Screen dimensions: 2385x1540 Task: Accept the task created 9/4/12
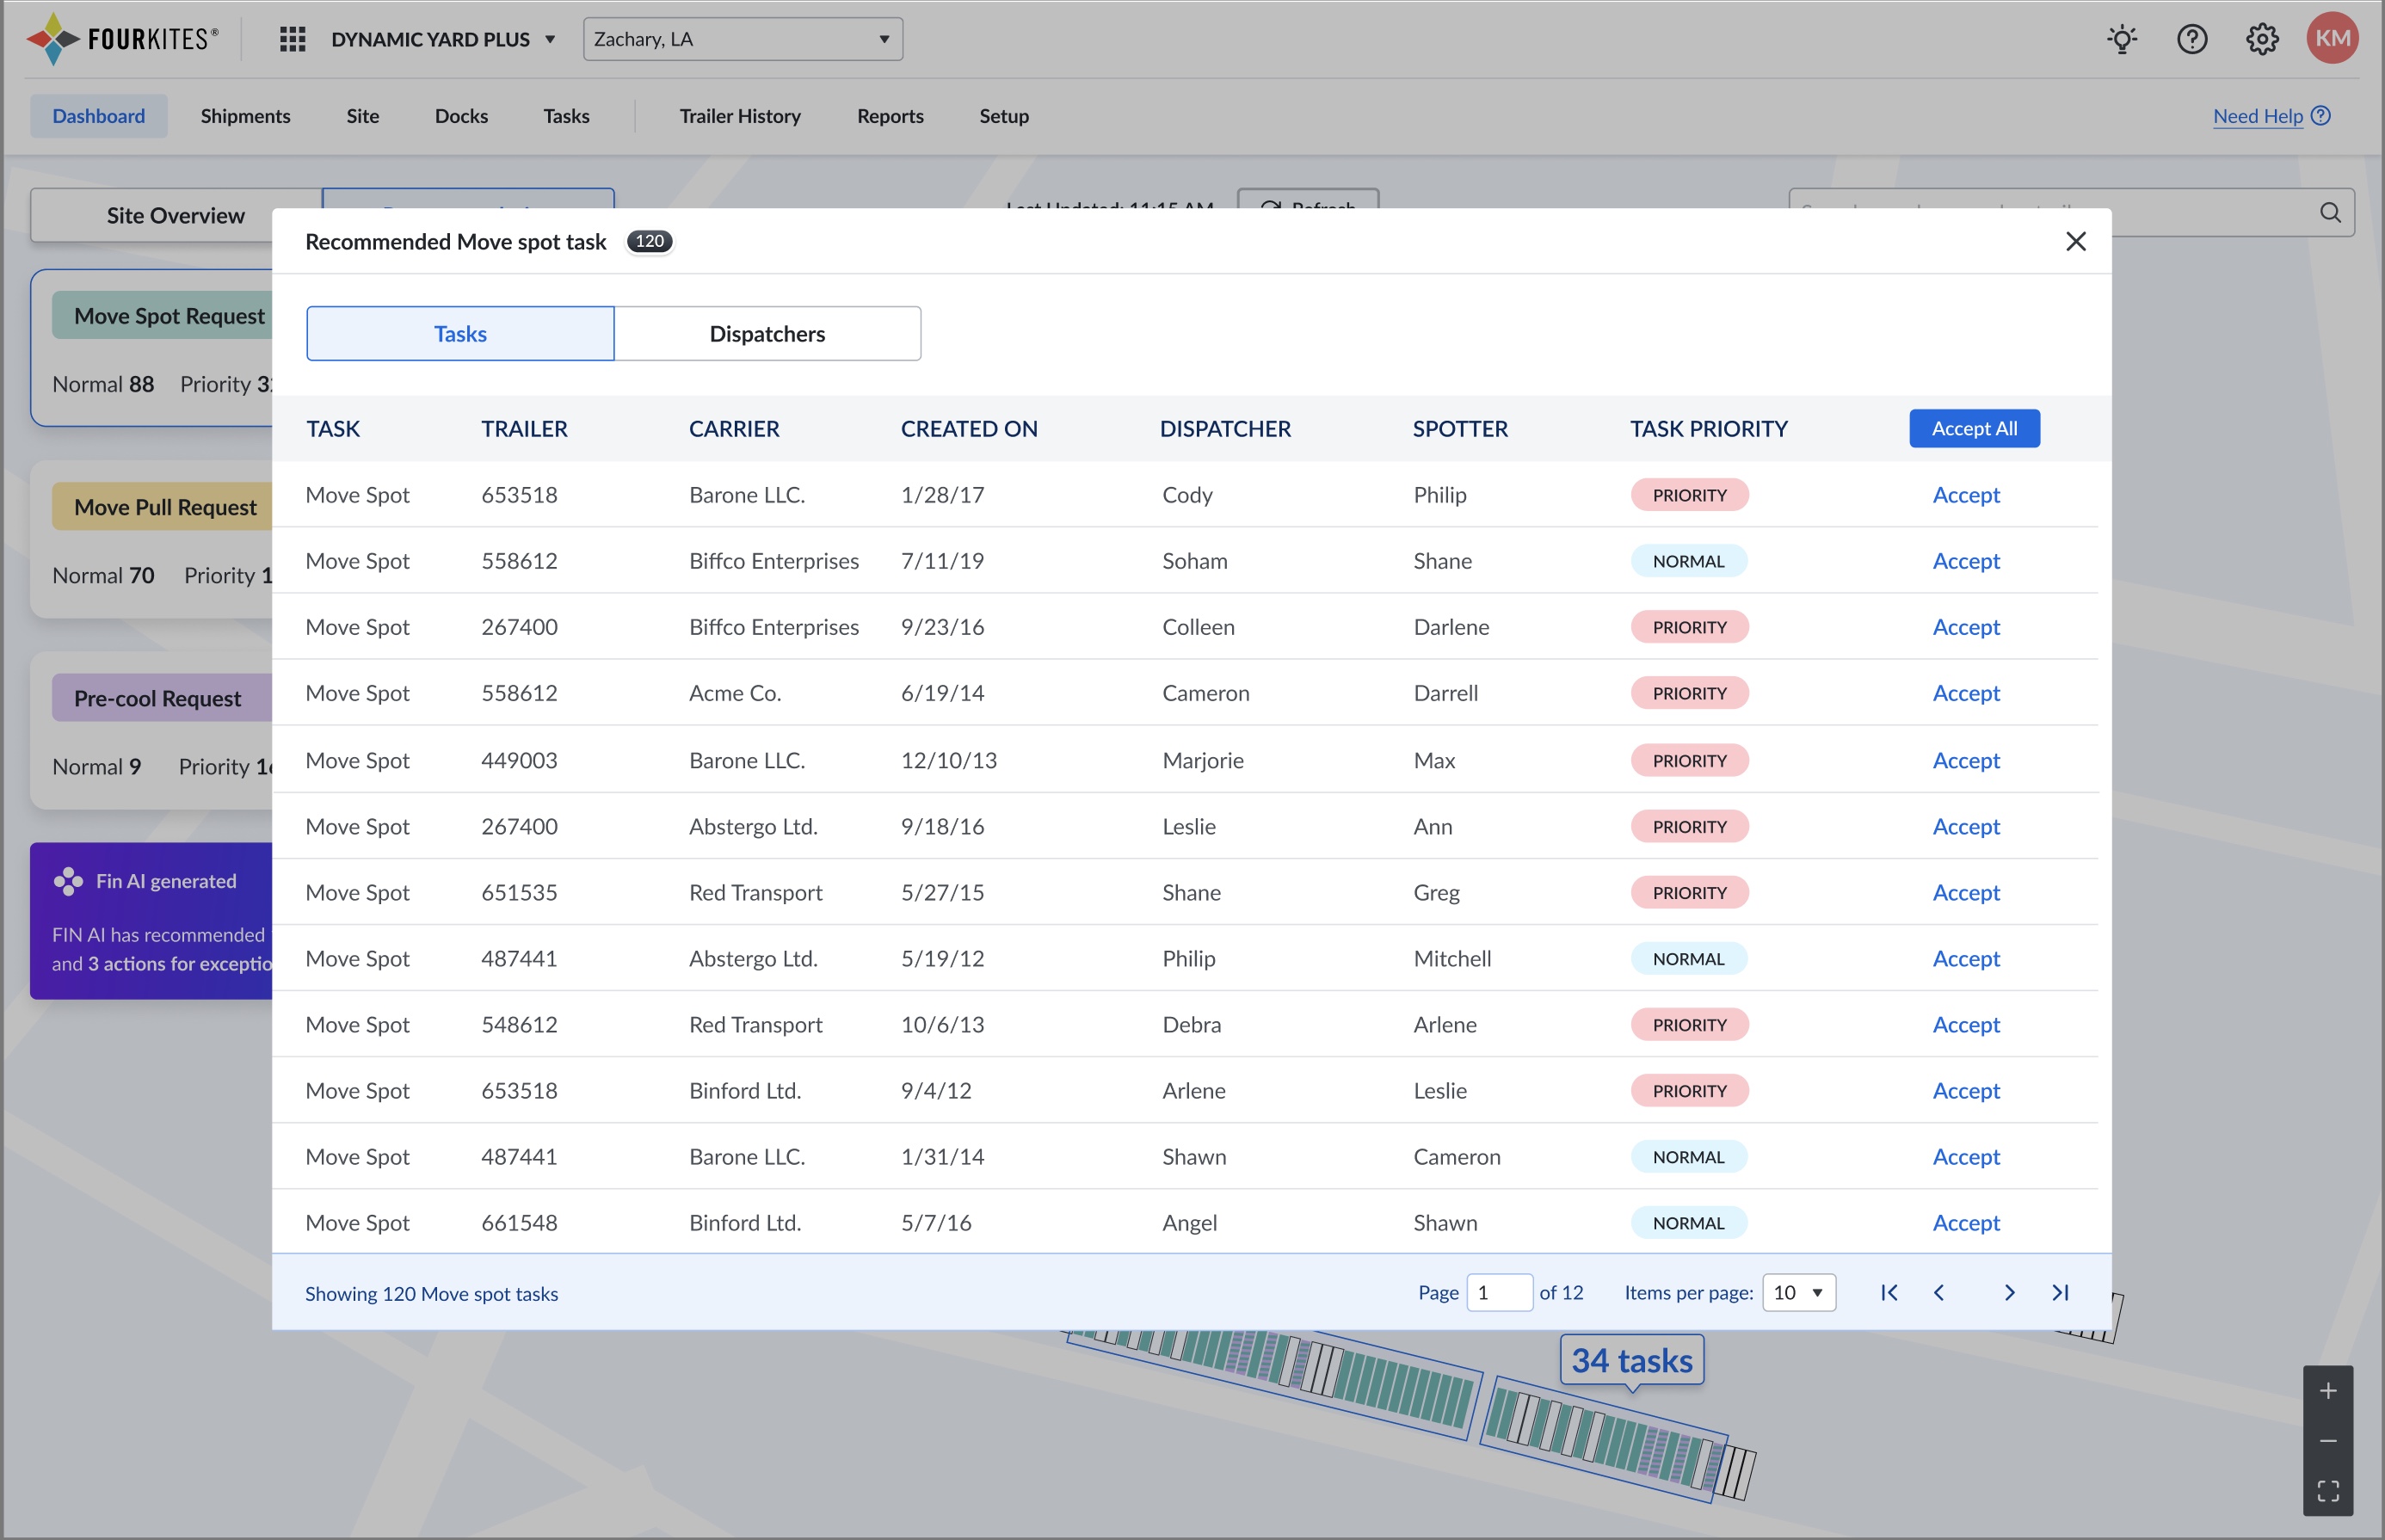point(1966,1090)
